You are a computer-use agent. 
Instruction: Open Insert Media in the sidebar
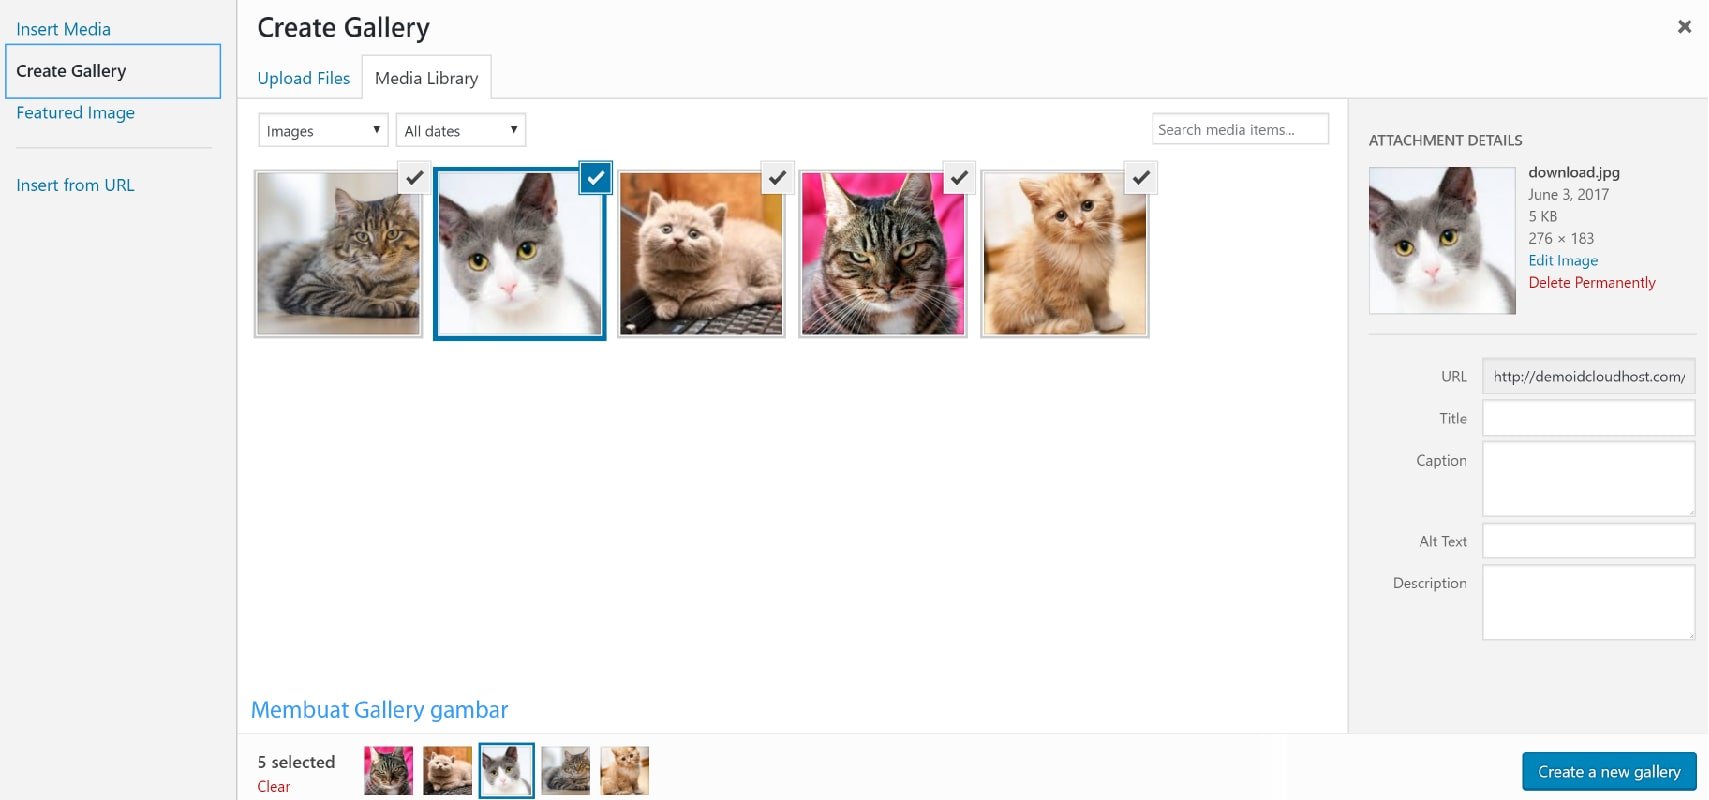pyautogui.click(x=64, y=29)
